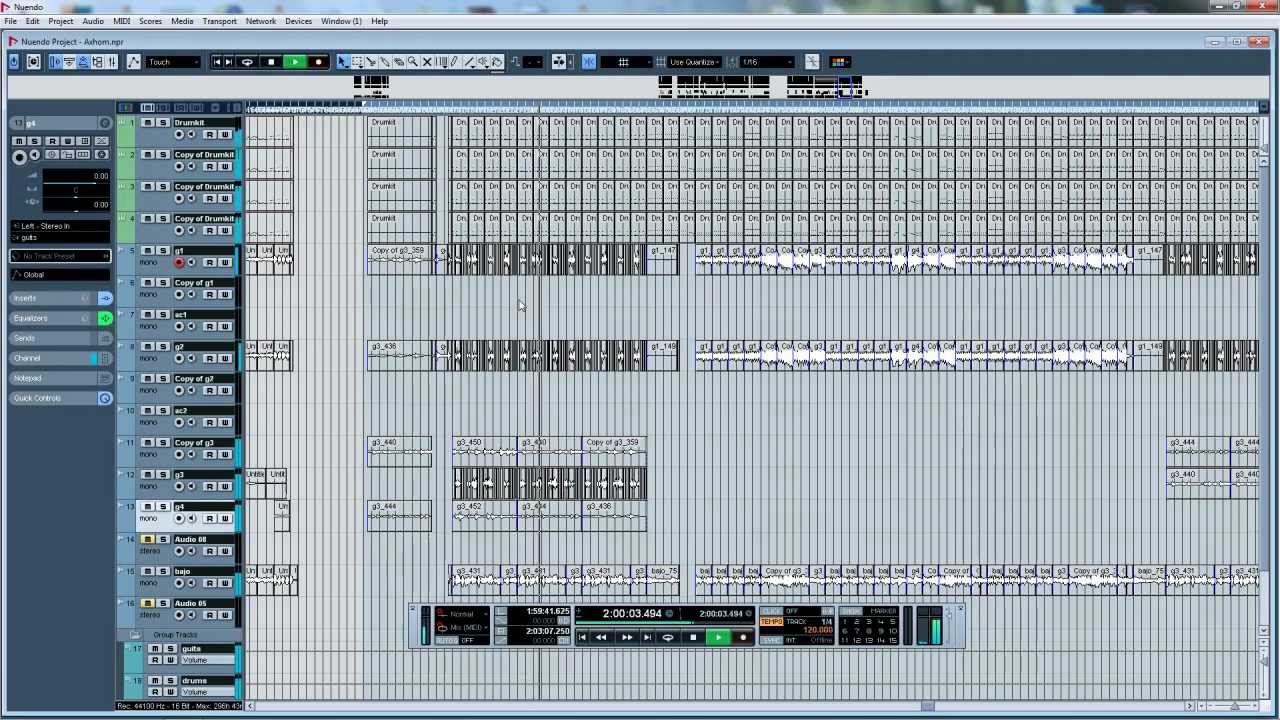Click the Notepad section in Inspector

(x=52, y=378)
